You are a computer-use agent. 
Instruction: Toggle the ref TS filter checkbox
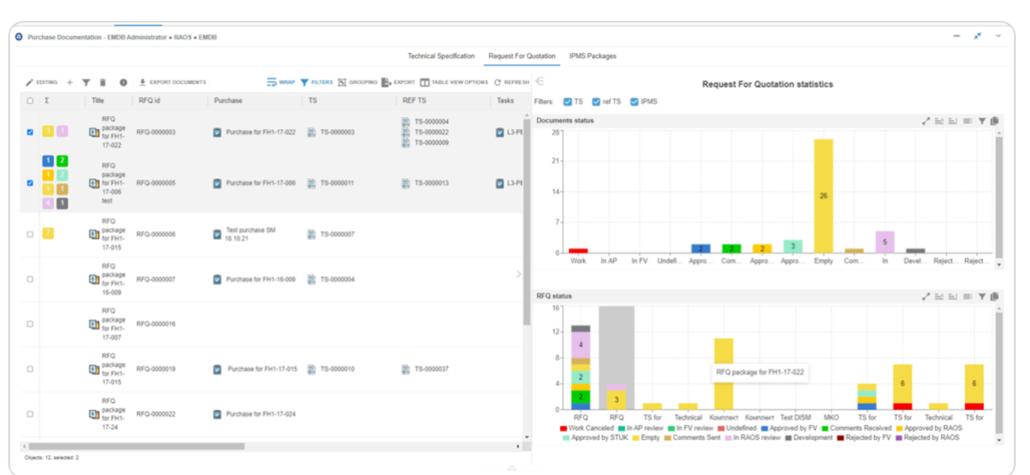pos(595,101)
